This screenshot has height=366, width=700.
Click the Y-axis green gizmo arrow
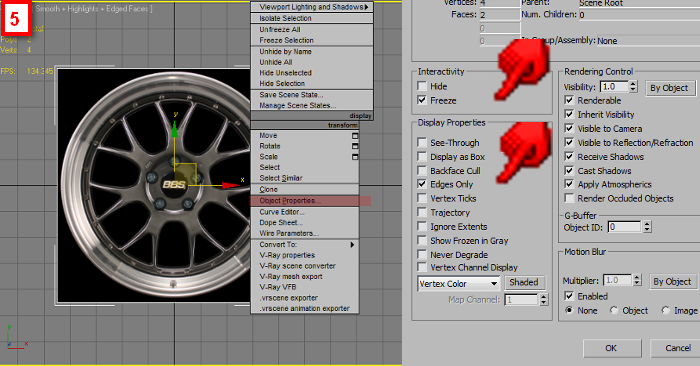click(175, 129)
